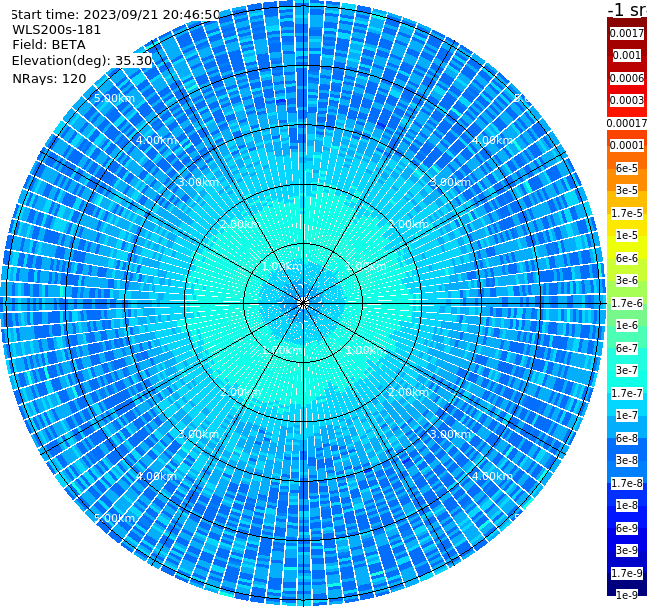Select the 6e-9 colorbar label
The width and height of the screenshot is (647, 607).
627,528
